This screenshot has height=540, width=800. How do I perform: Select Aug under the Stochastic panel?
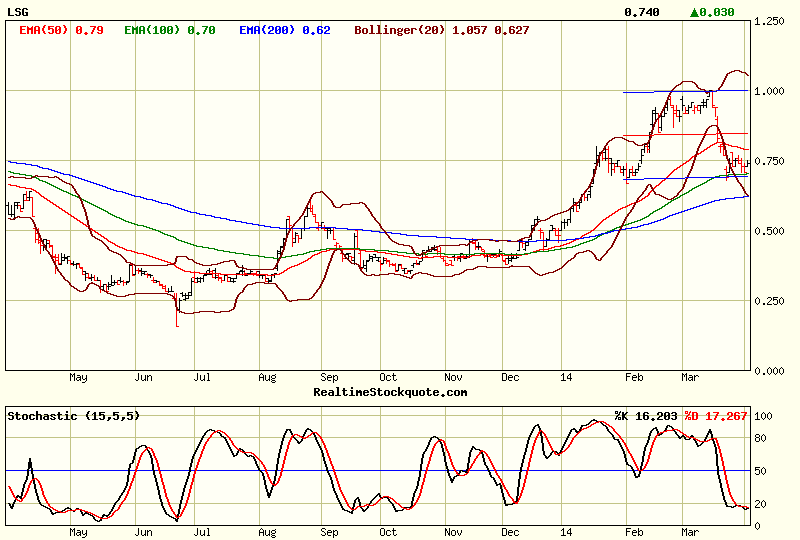267,532
